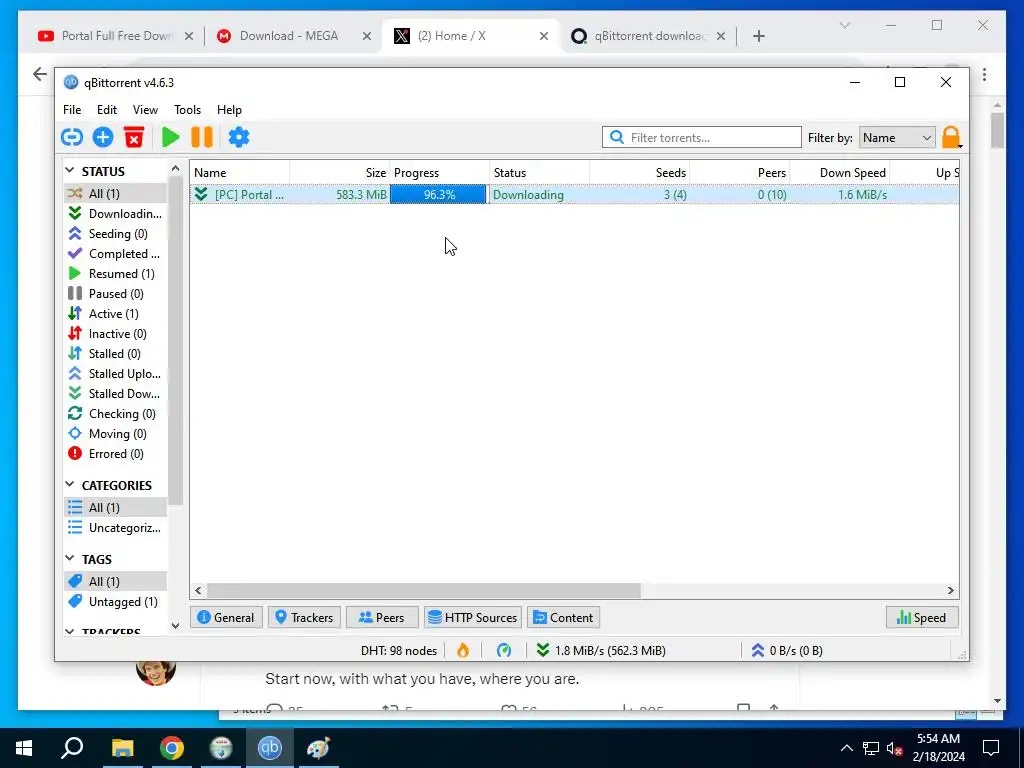The image size is (1024, 768).
Task: Sort by Name column header
Action: click(240, 172)
